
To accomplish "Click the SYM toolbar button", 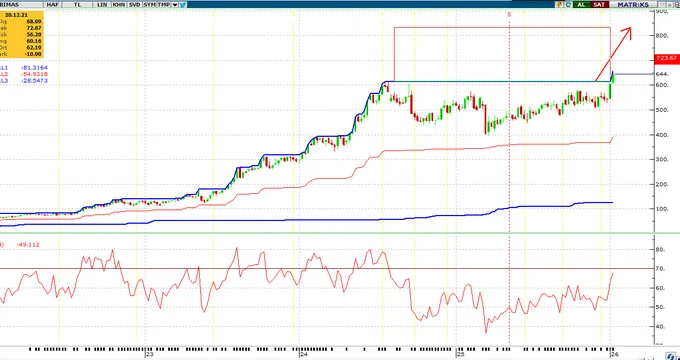I will click(x=149, y=4).
